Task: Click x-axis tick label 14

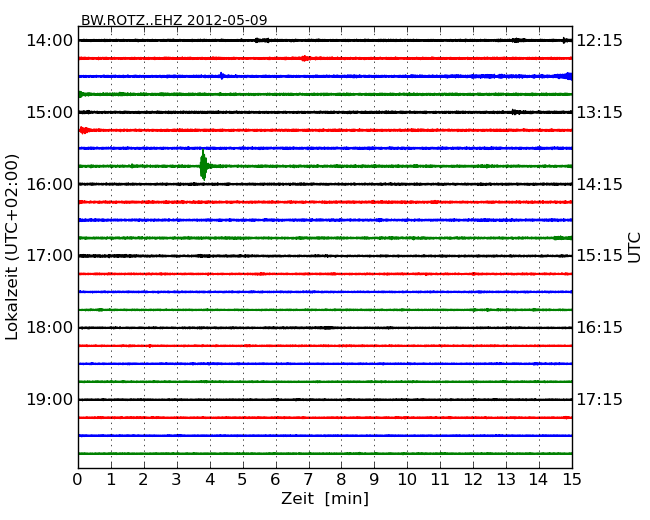Action: (x=539, y=479)
